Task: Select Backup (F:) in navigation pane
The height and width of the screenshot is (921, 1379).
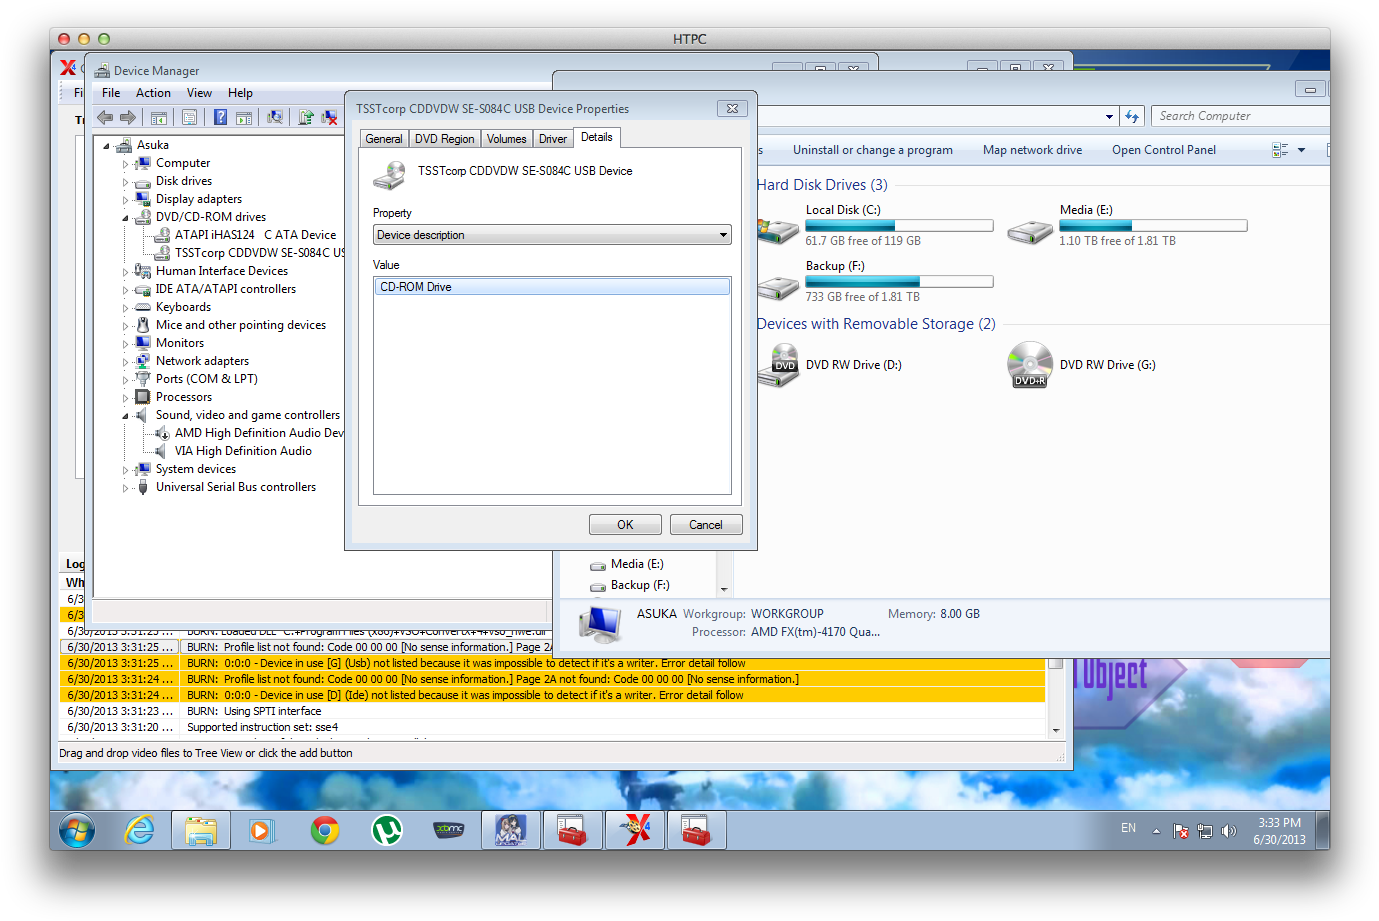Action: (640, 585)
